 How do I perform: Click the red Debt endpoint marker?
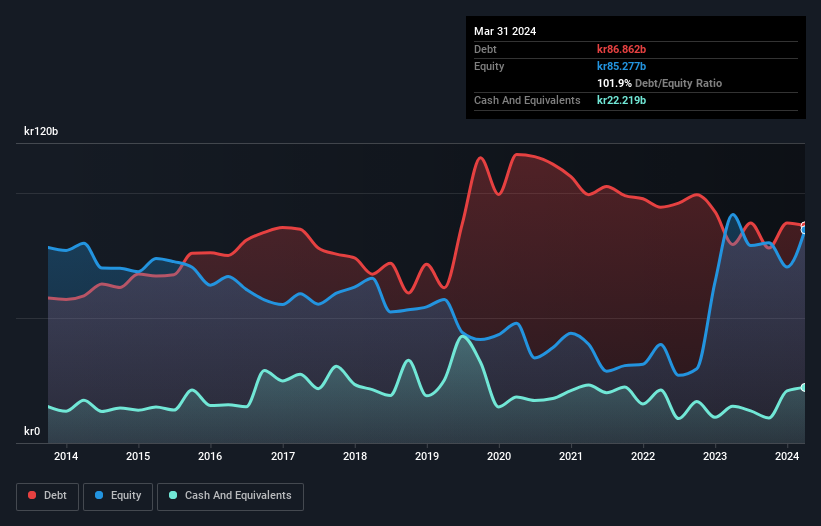(x=804, y=226)
